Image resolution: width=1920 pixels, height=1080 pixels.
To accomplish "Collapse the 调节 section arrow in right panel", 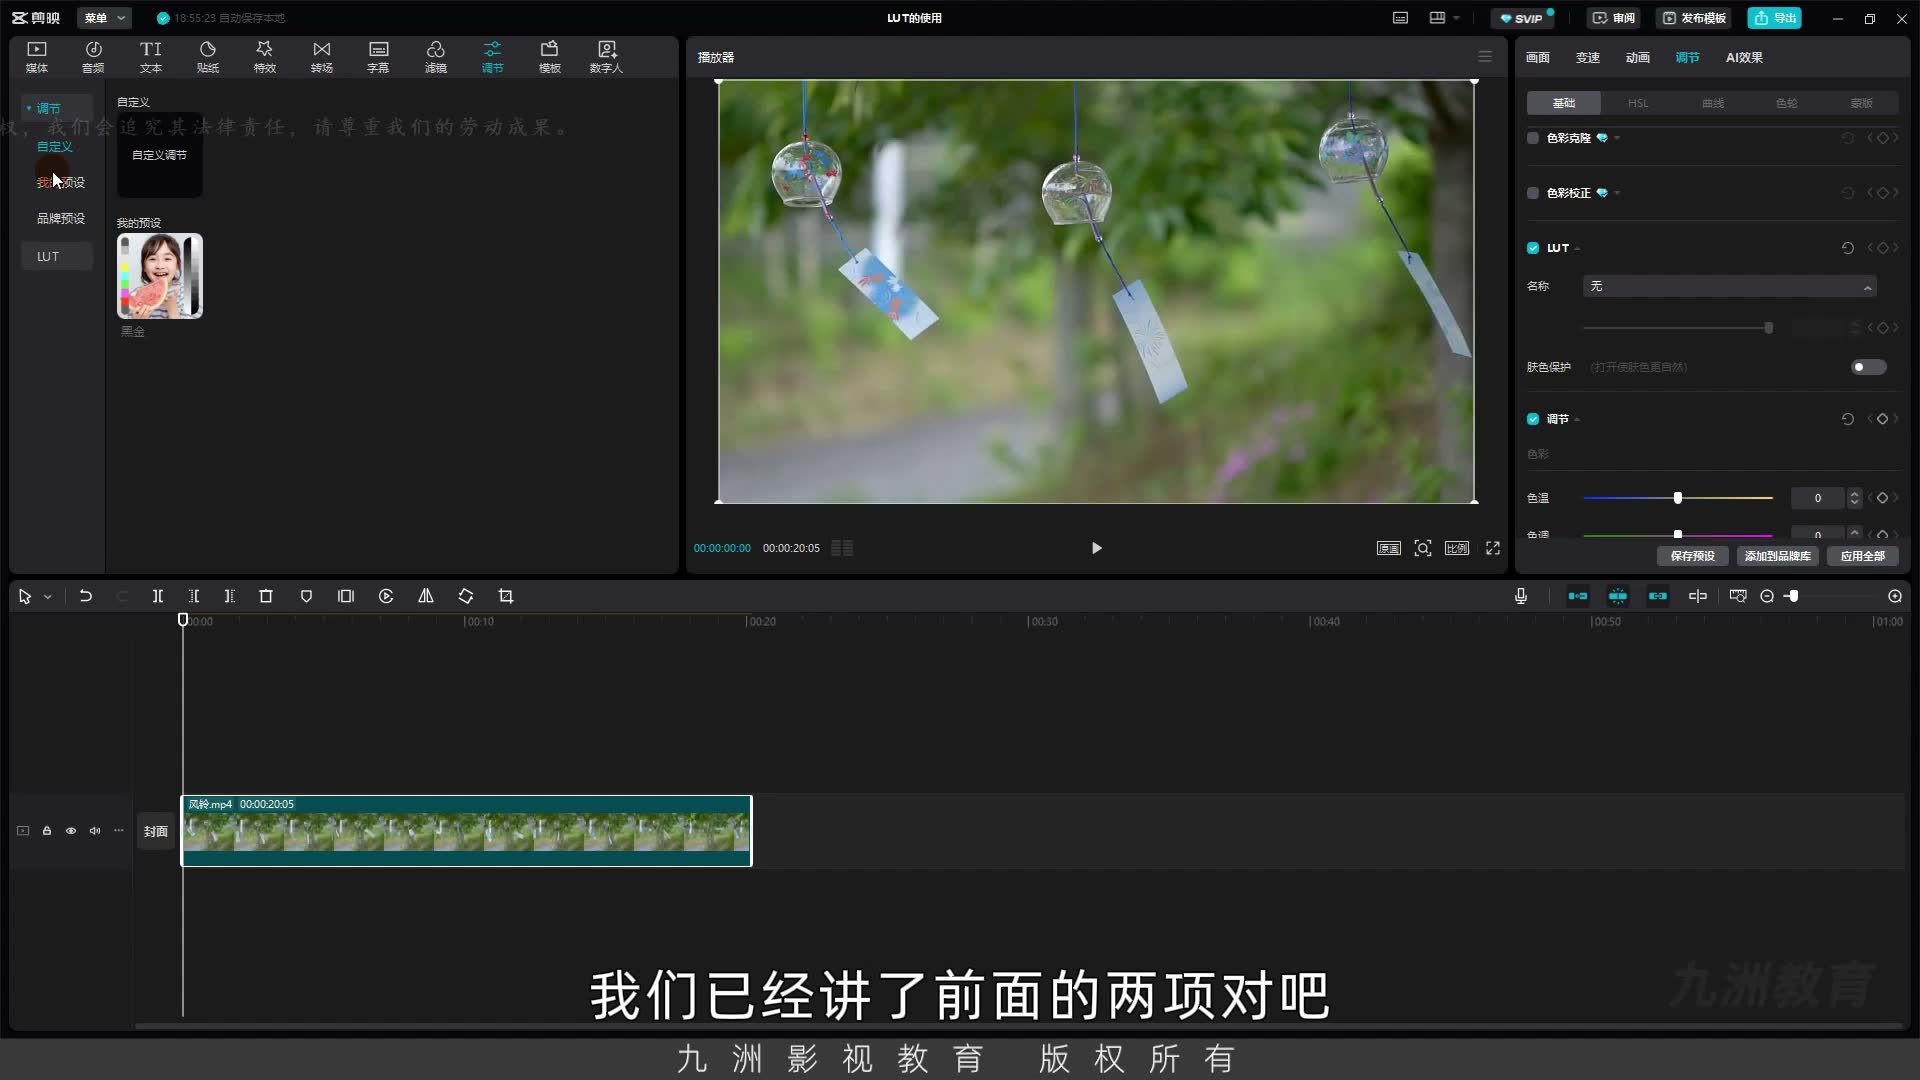I will [x=1578, y=420].
